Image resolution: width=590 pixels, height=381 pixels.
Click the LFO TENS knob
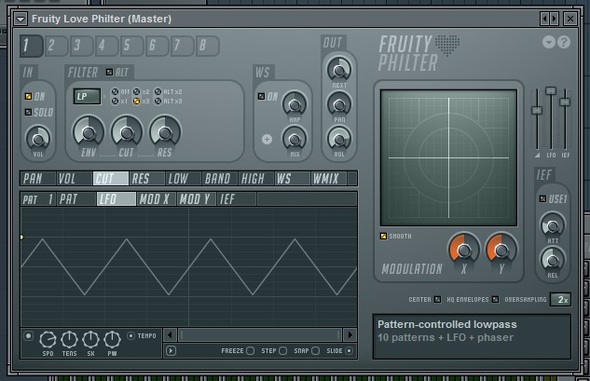tap(69, 339)
